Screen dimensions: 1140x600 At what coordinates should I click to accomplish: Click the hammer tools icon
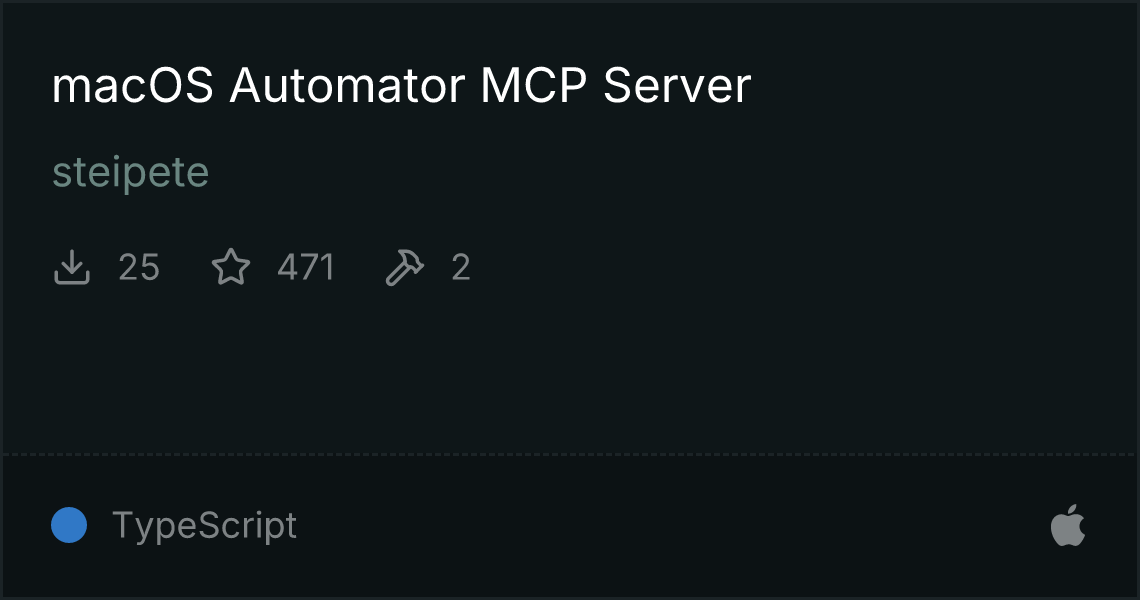pyautogui.click(x=404, y=267)
